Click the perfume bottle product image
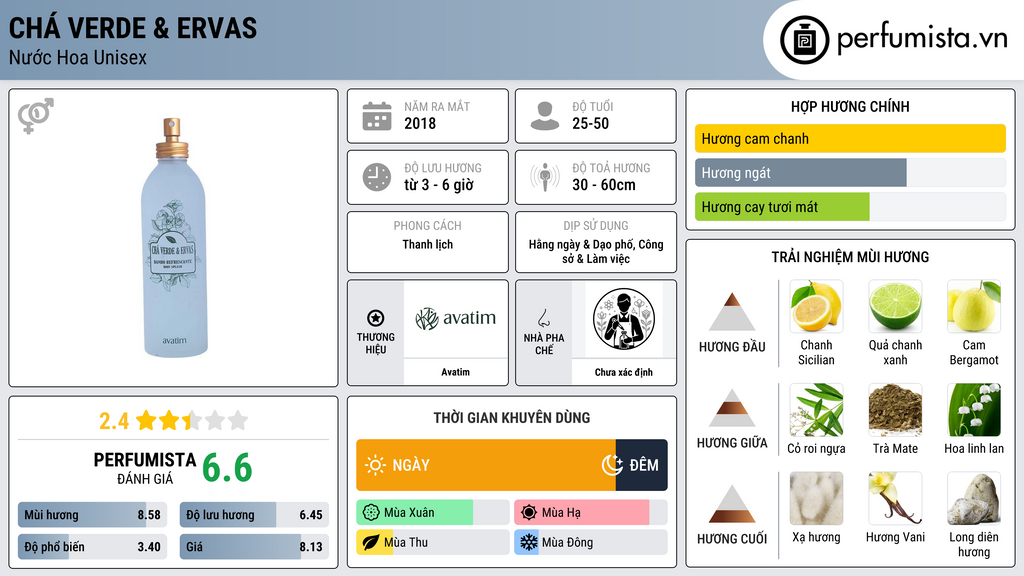This screenshot has width=1024, height=576. coord(174,237)
